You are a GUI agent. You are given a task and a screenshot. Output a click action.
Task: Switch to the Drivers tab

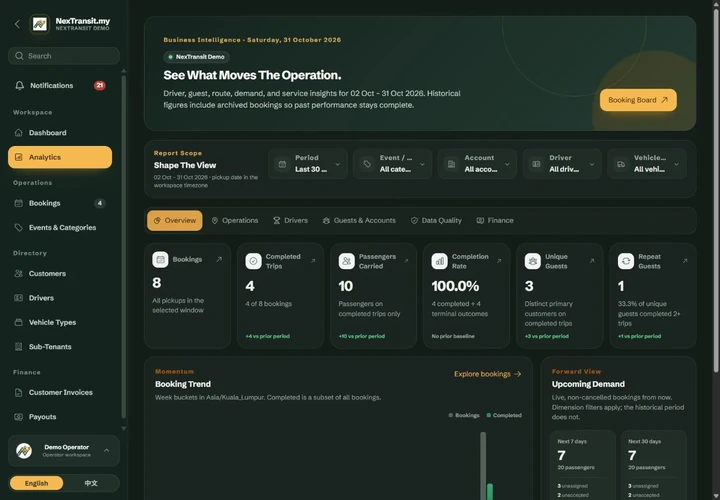290,221
